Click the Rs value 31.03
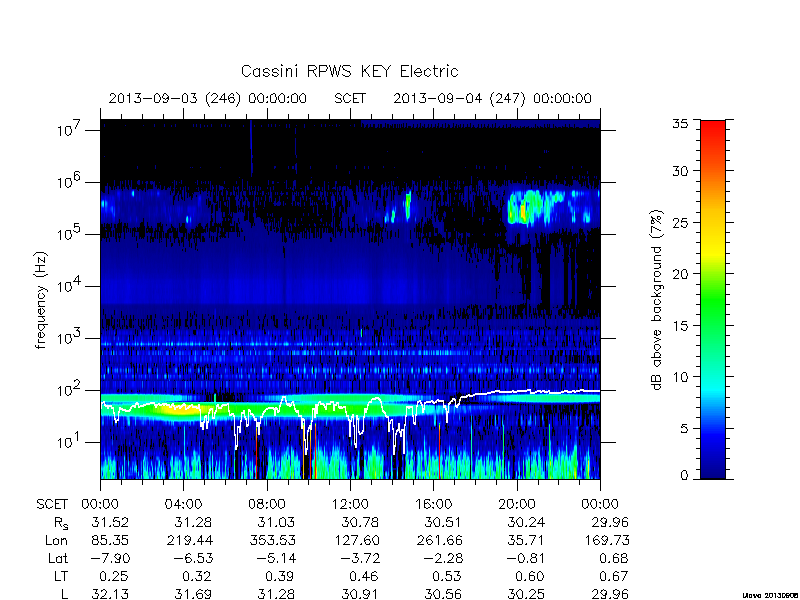800x600 pixels. pos(276,522)
